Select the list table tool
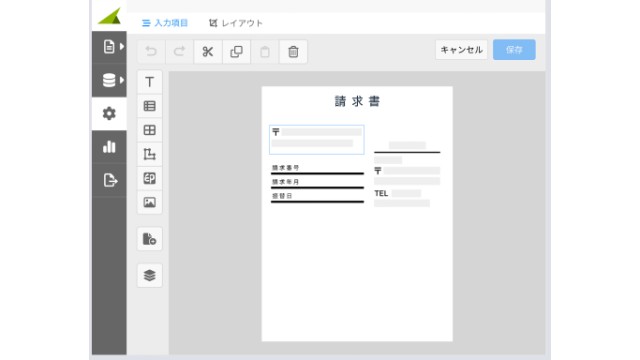640x360 pixels. click(x=150, y=106)
